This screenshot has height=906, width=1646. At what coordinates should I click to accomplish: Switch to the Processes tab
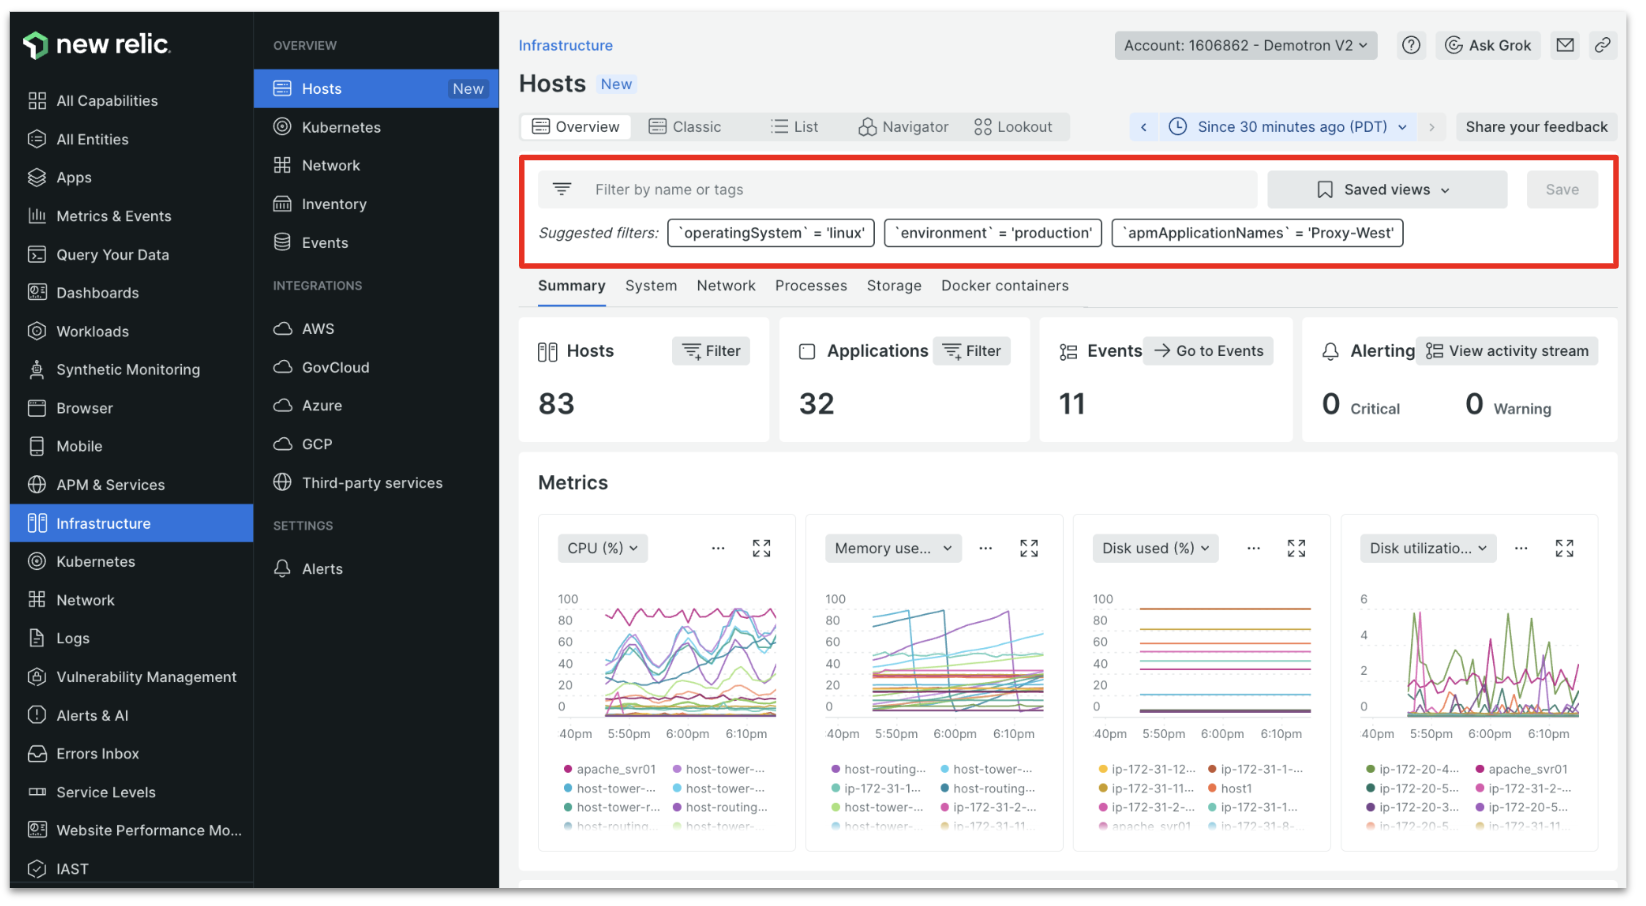click(x=811, y=286)
